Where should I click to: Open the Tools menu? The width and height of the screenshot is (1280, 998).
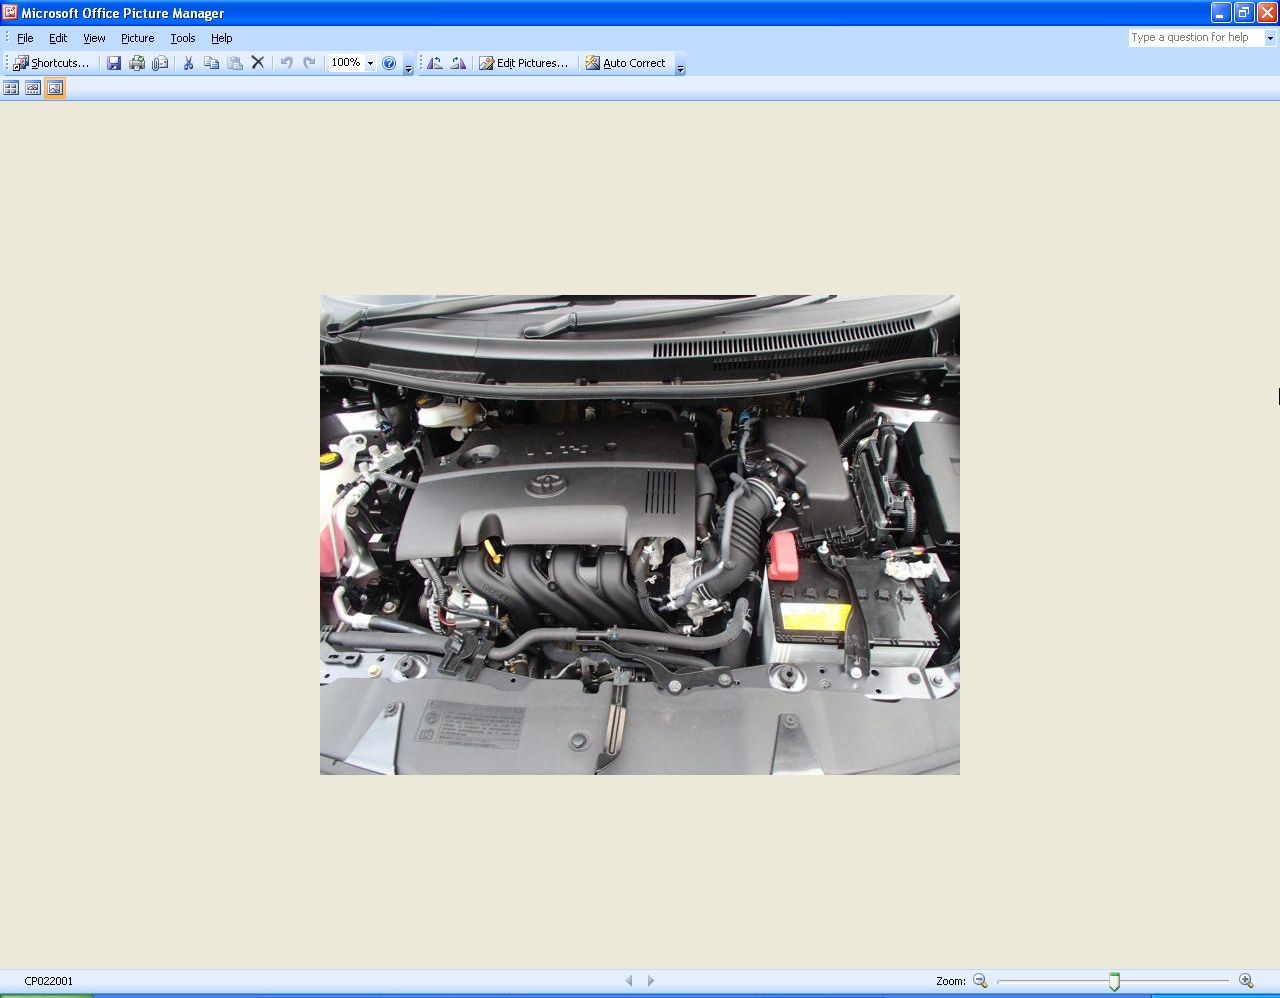pos(183,38)
